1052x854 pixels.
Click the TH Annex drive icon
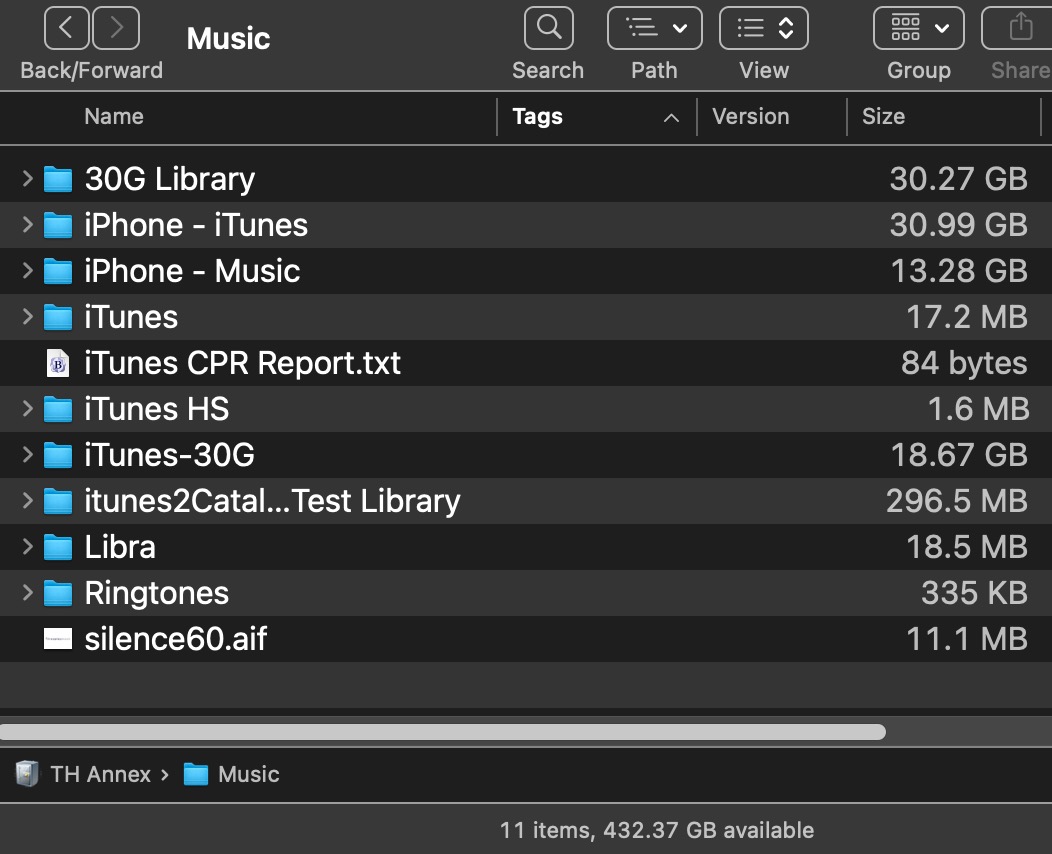28,773
